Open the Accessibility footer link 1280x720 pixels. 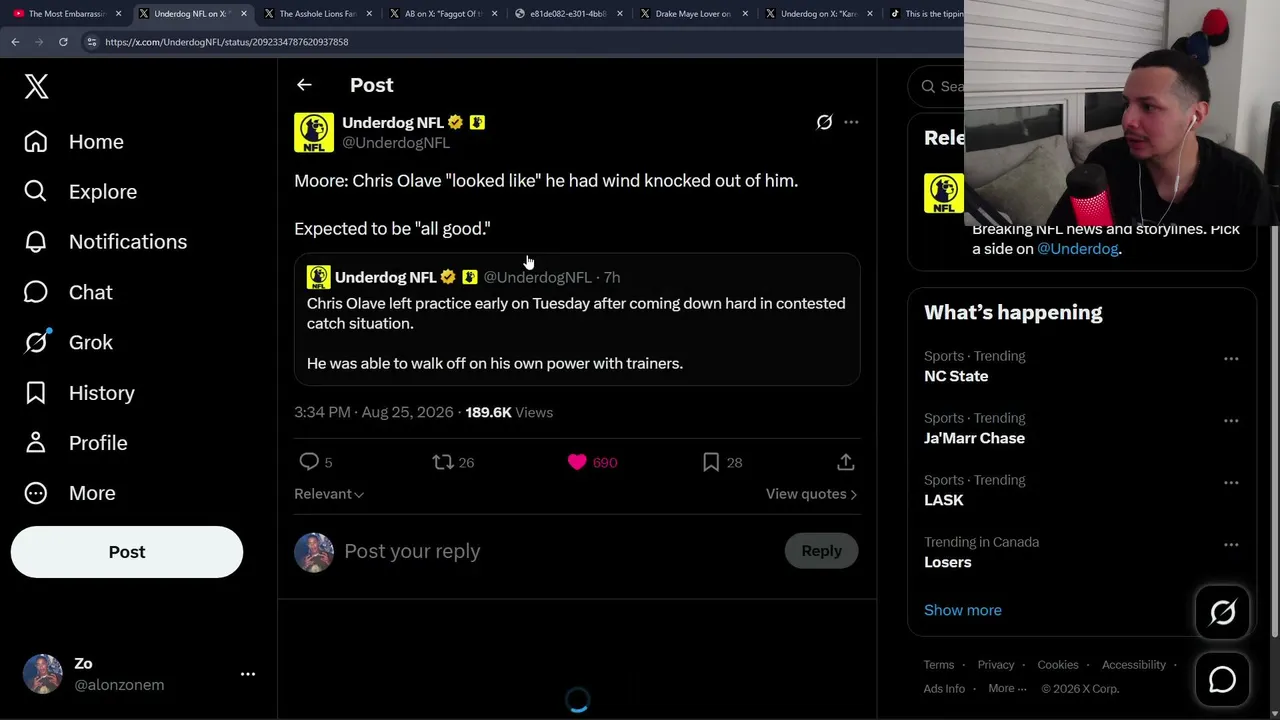tap(1134, 665)
